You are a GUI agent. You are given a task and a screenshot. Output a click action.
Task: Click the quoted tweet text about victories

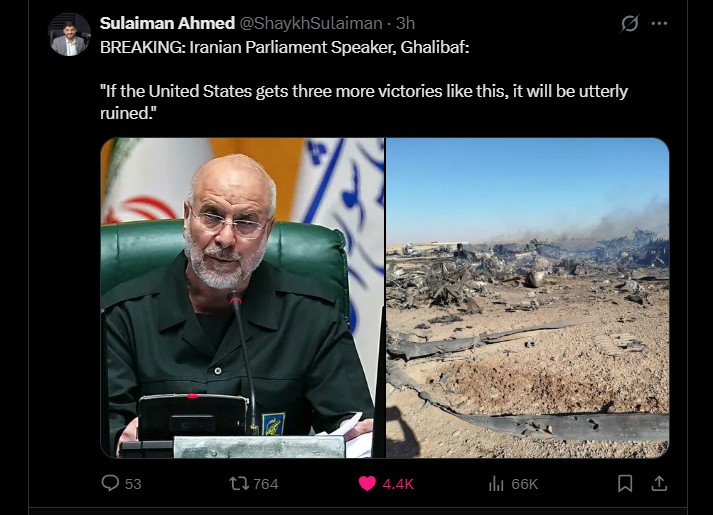(364, 102)
